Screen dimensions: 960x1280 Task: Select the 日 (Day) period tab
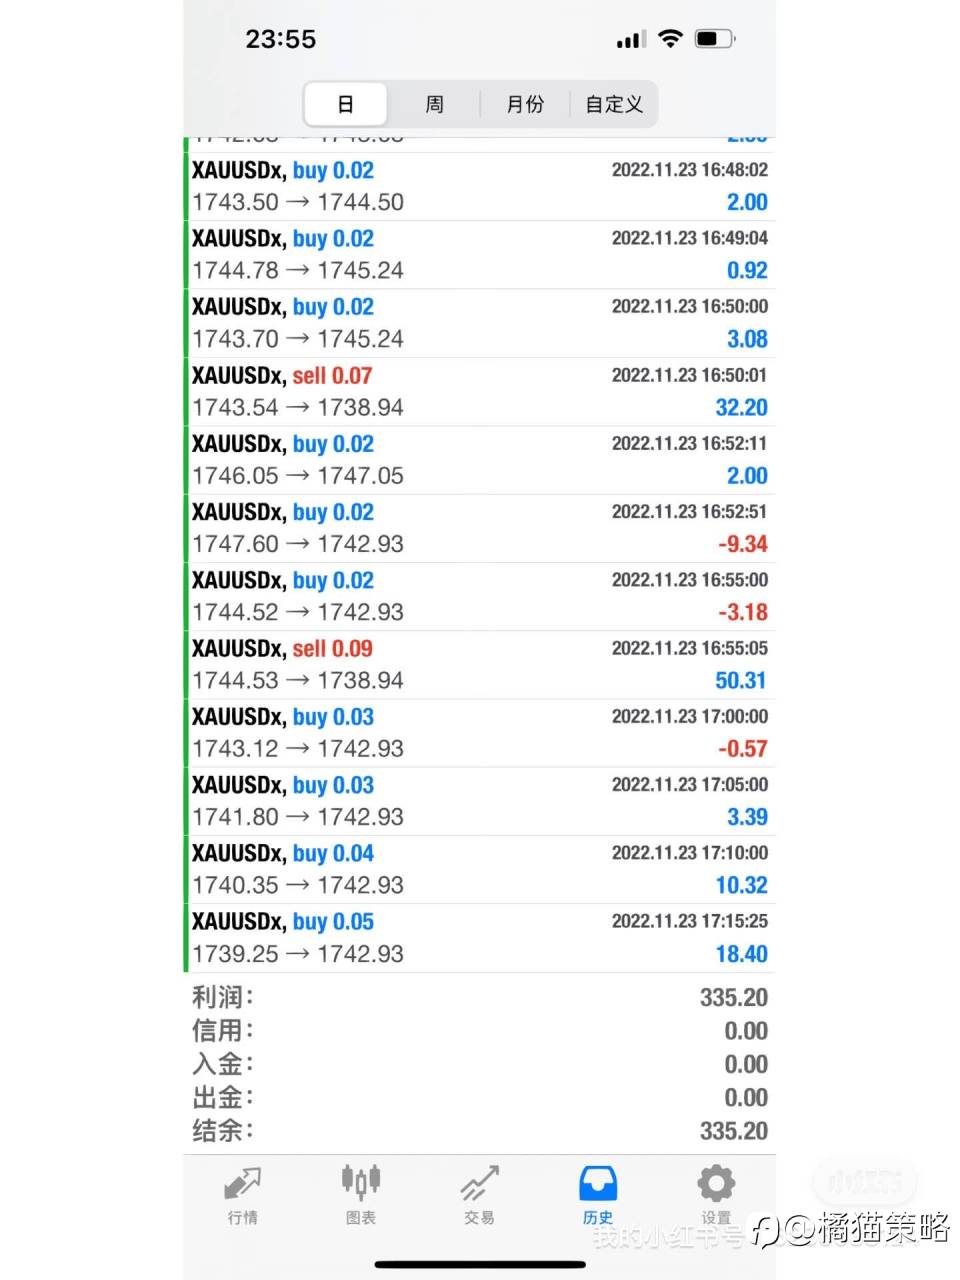coord(345,104)
